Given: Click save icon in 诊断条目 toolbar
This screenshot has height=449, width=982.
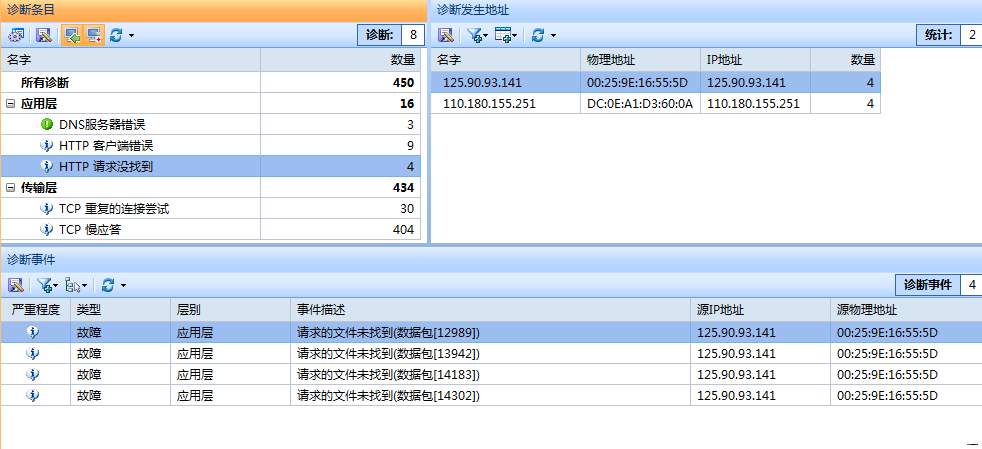Looking at the screenshot, I should pos(43,35).
